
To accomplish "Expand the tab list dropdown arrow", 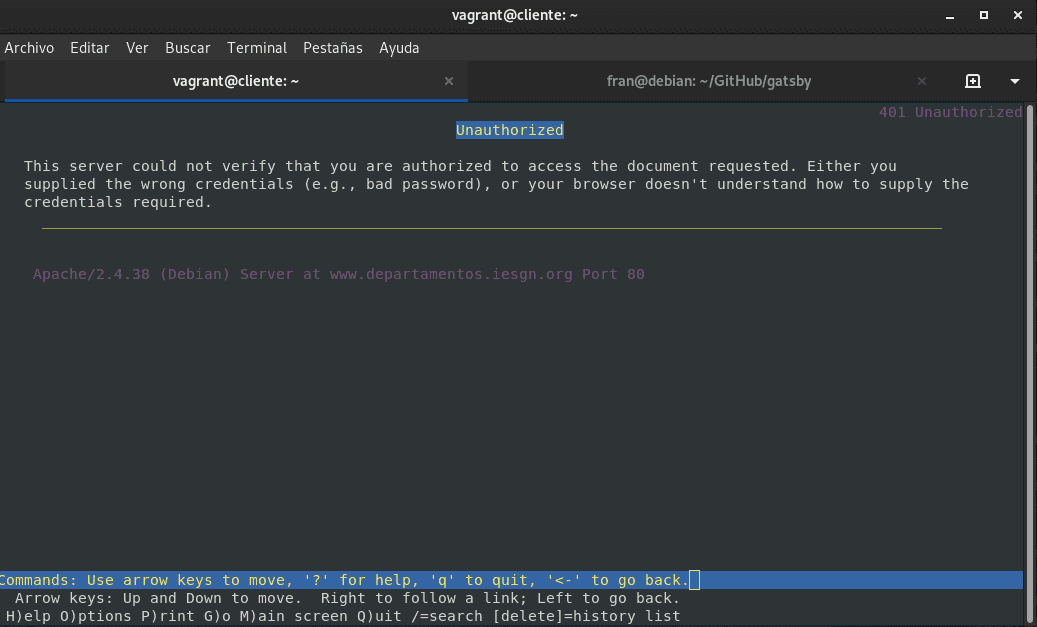I will click(1015, 81).
